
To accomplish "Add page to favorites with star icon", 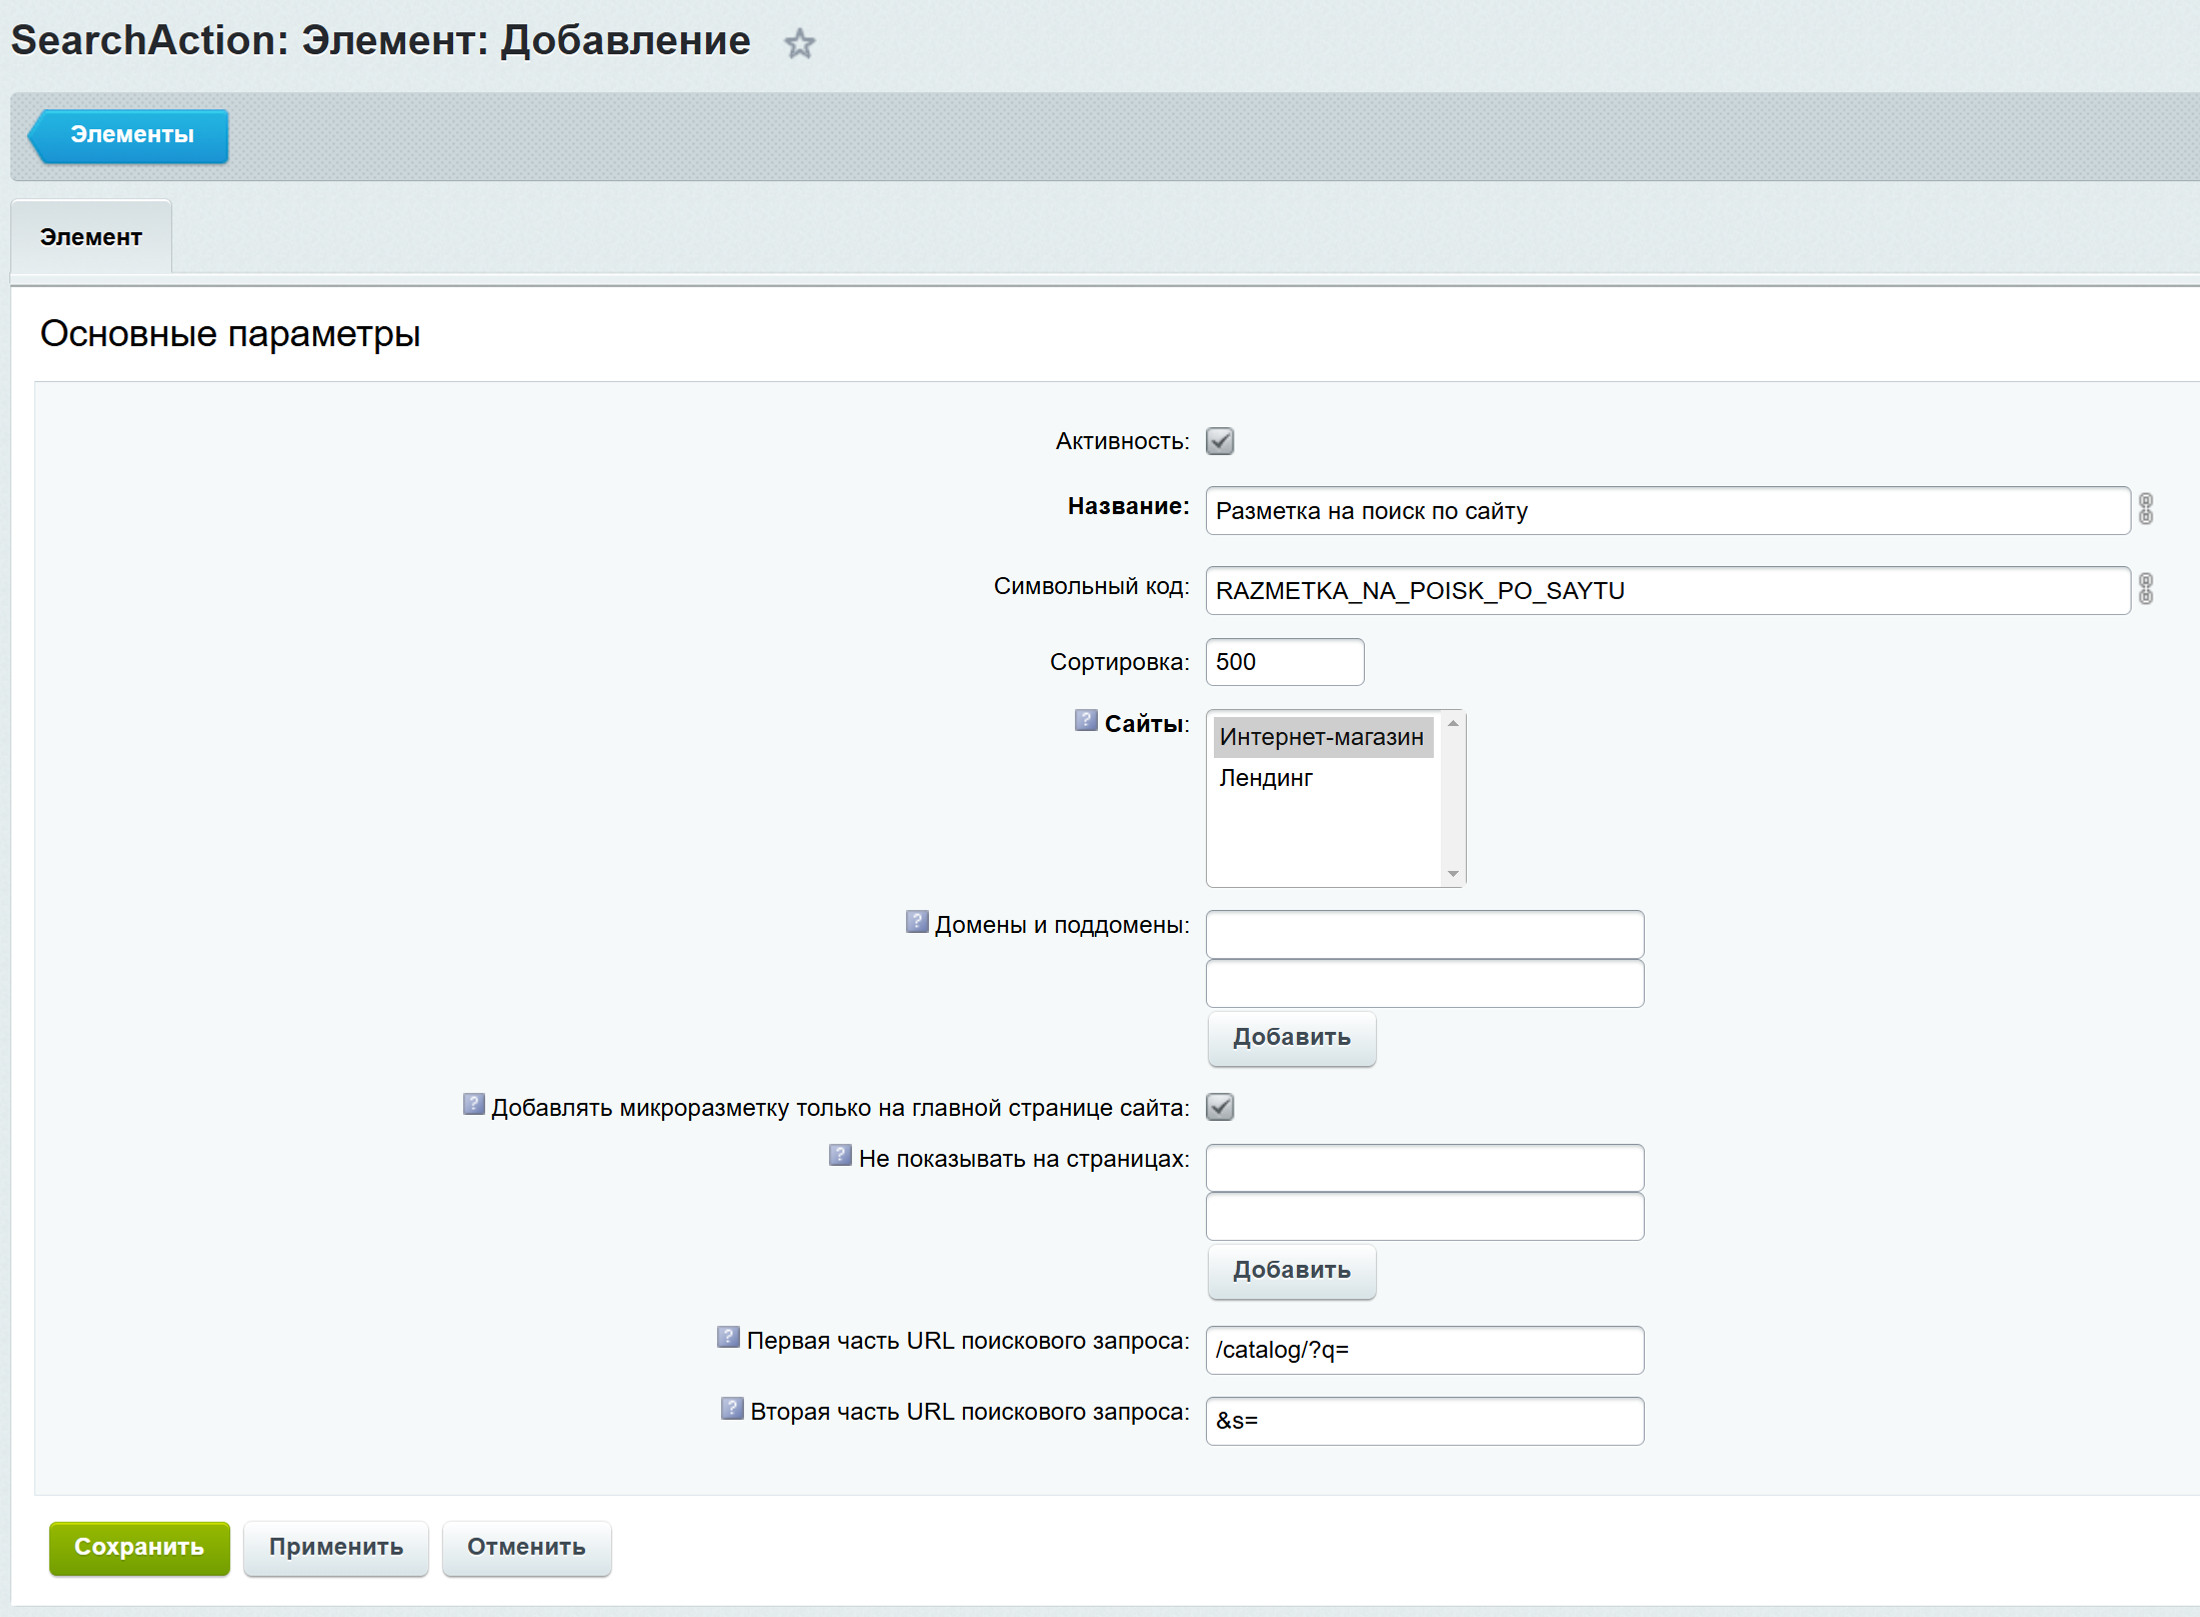I will [799, 44].
